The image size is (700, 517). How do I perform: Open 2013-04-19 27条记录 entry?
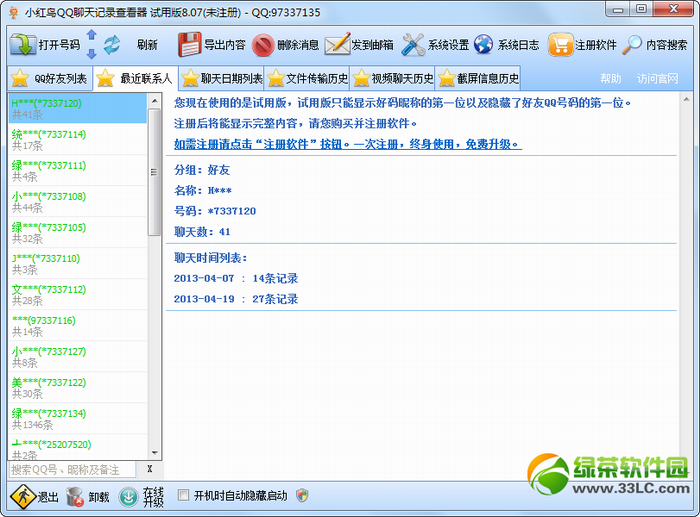[236, 299]
